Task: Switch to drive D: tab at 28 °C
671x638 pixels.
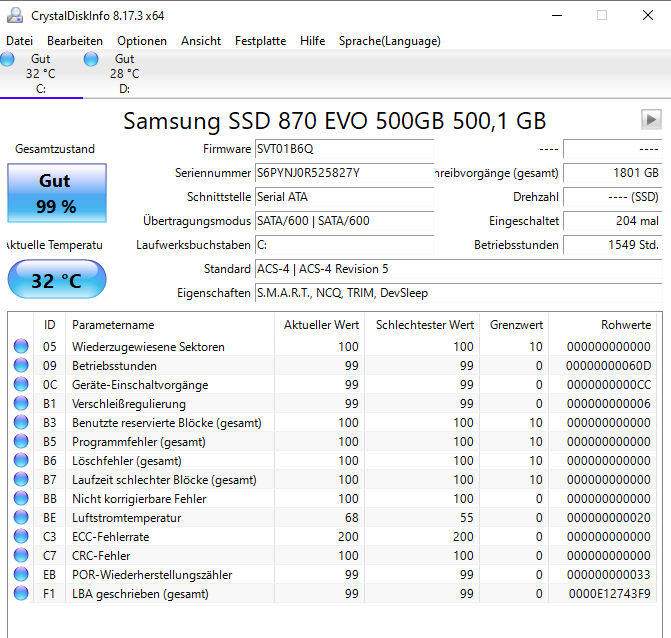Action: [x=125, y=74]
